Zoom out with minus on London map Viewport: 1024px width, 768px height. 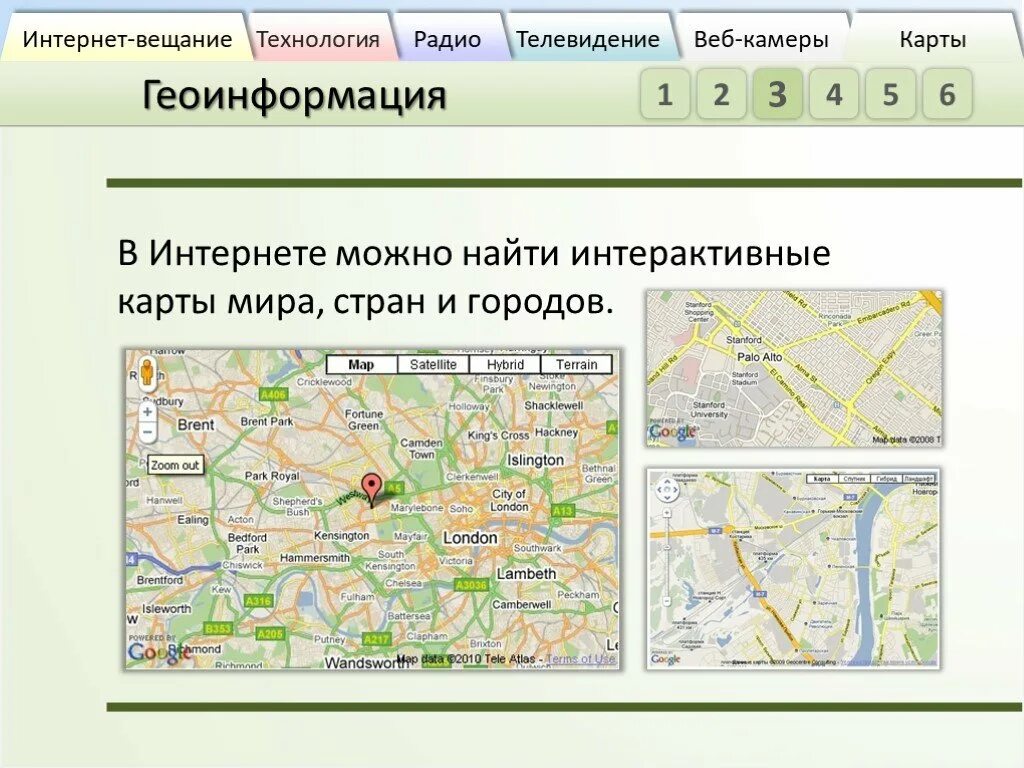coord(148,432)
